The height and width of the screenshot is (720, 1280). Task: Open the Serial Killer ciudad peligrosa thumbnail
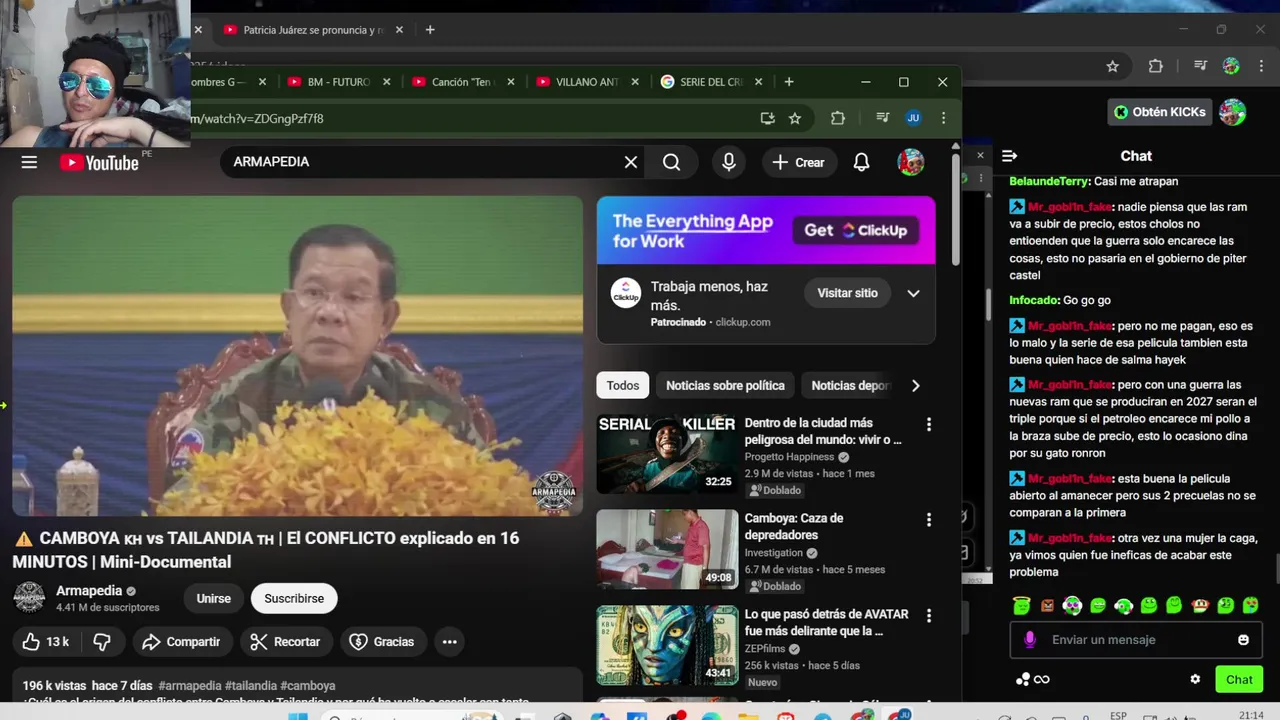[x=667, y=454]
